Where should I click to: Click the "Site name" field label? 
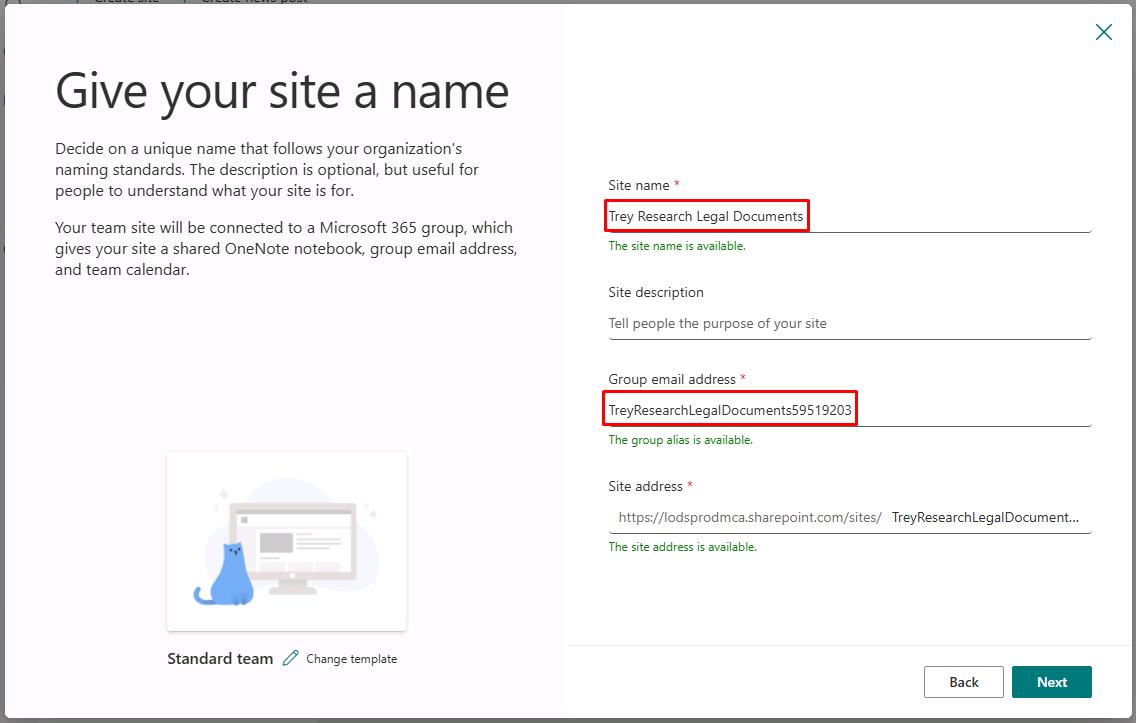pyautogui.click(x=638, y=185)
